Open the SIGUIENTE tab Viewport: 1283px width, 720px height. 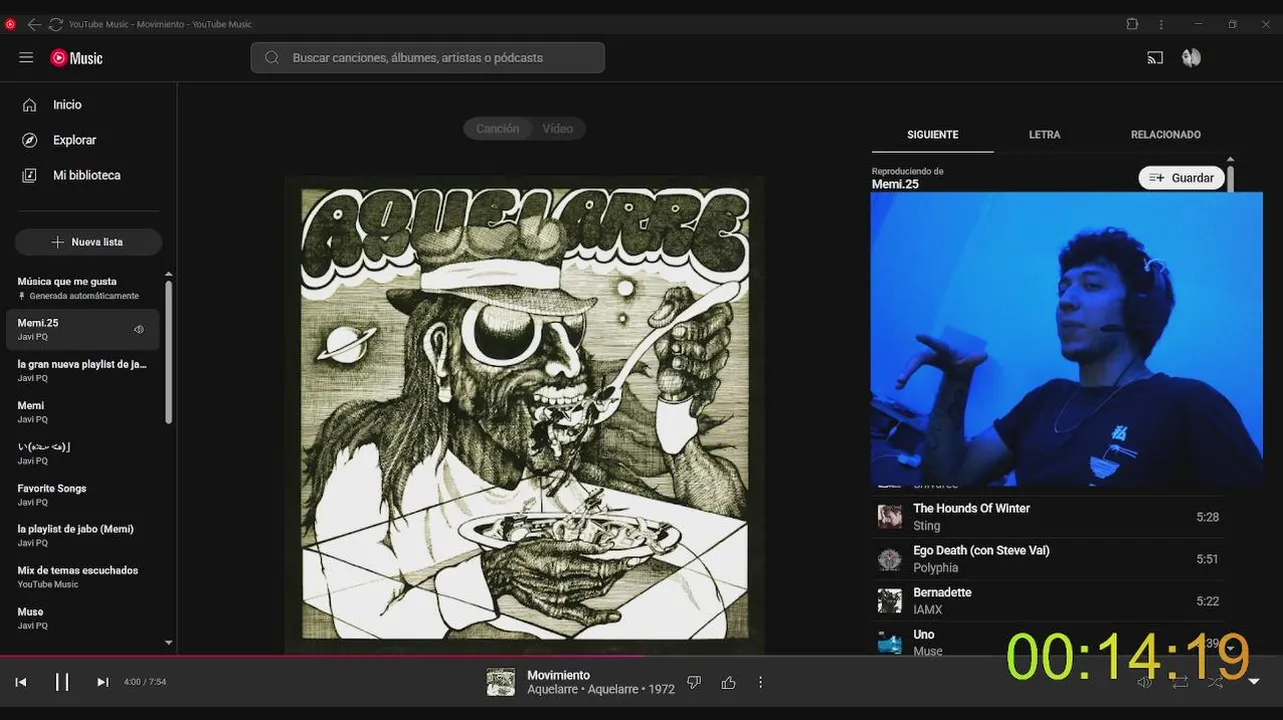(933, 135)
